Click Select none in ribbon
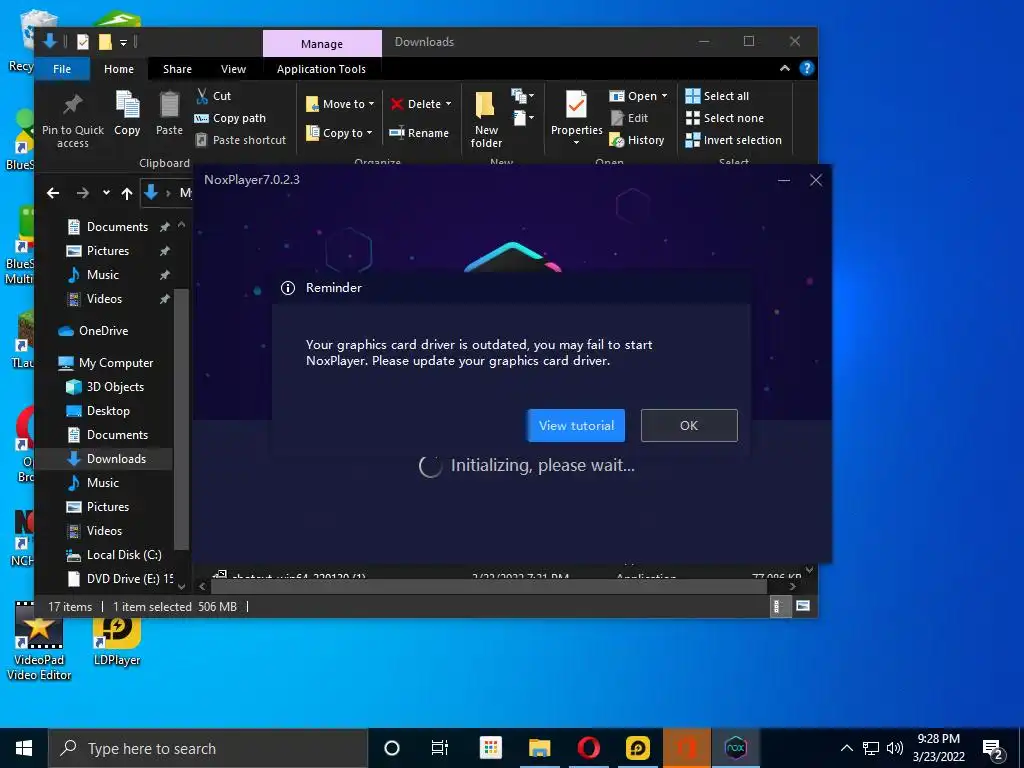Viewport: 1024px width, 768px height. (x=724, y=118)
